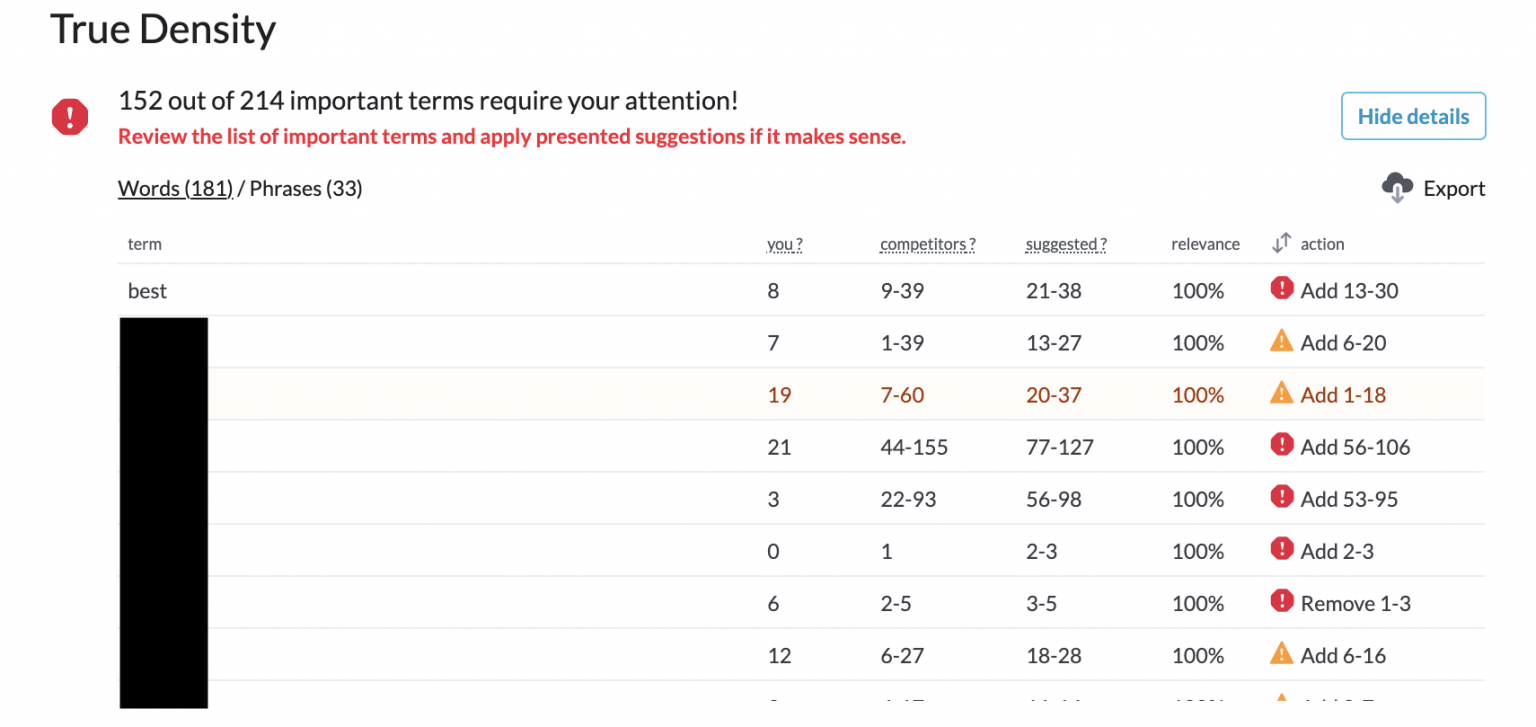The height and width of the screenshot is (727, 1536).
Task: Click the orange warning icon for Add 1-18
Action: click(x=1282, y=393)
